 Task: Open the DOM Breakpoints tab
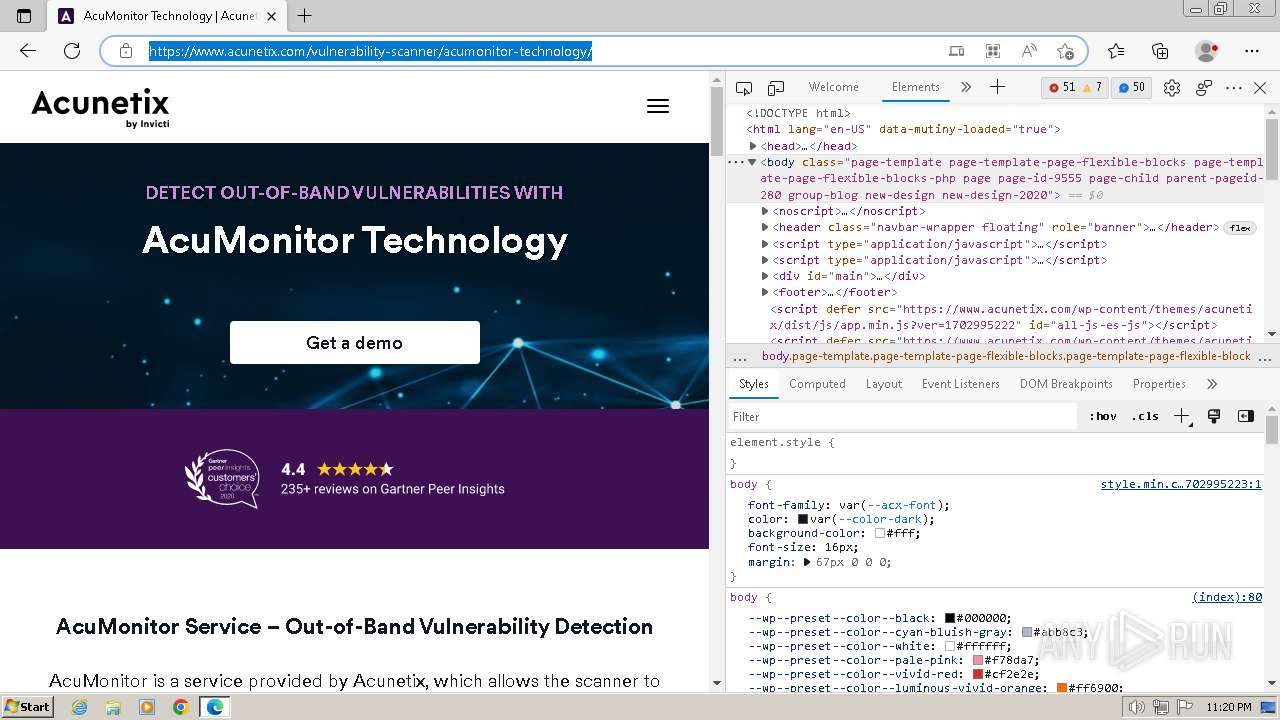(1066, 384)
